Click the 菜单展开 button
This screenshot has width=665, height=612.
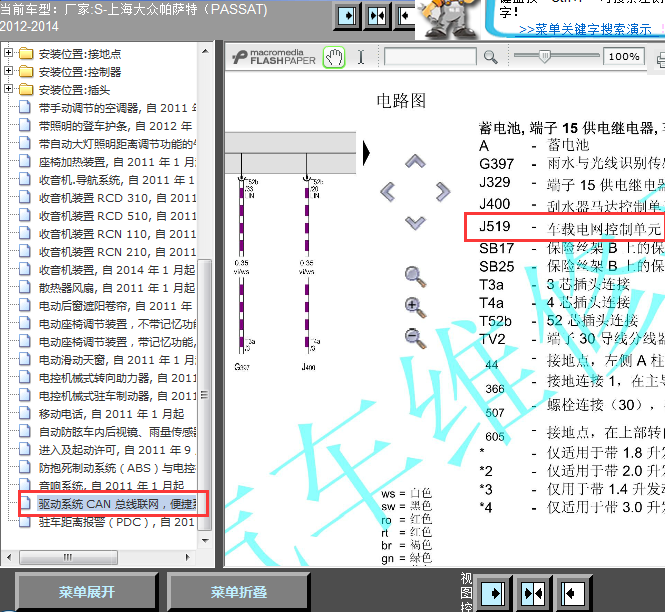(x=87, y=592)
